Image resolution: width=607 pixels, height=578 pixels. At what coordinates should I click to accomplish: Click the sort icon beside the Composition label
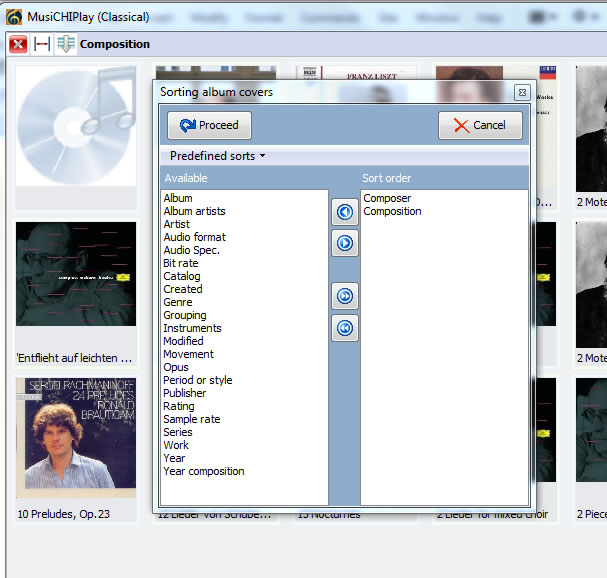[66, 44]
